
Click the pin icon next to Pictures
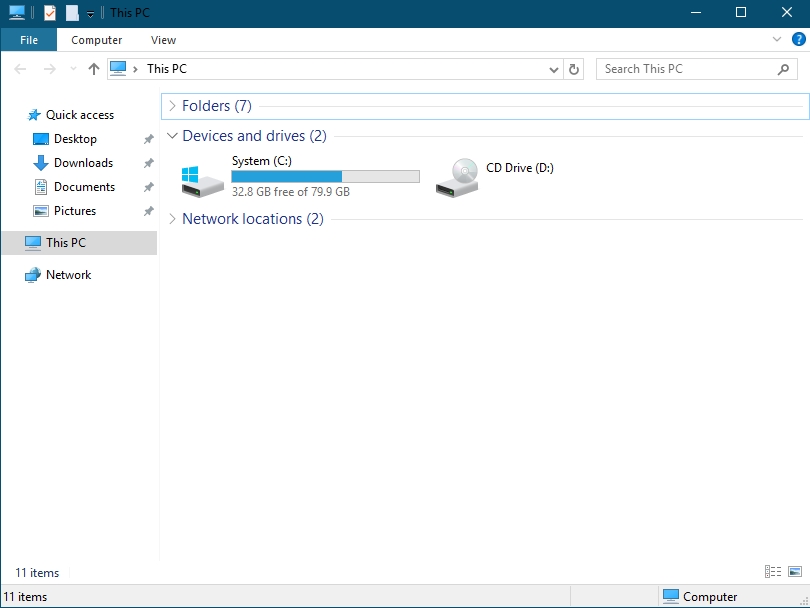coord(149,211)
